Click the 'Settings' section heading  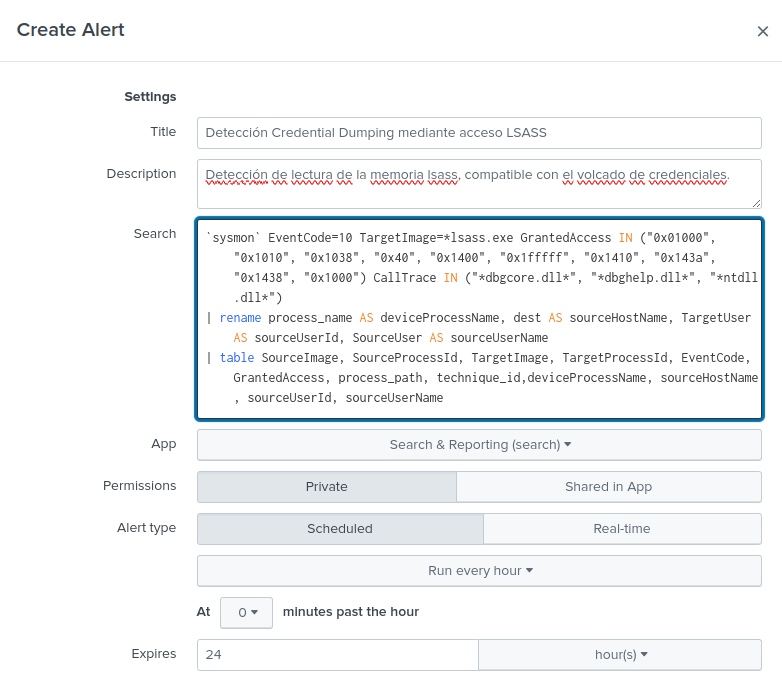click(150, 97)
